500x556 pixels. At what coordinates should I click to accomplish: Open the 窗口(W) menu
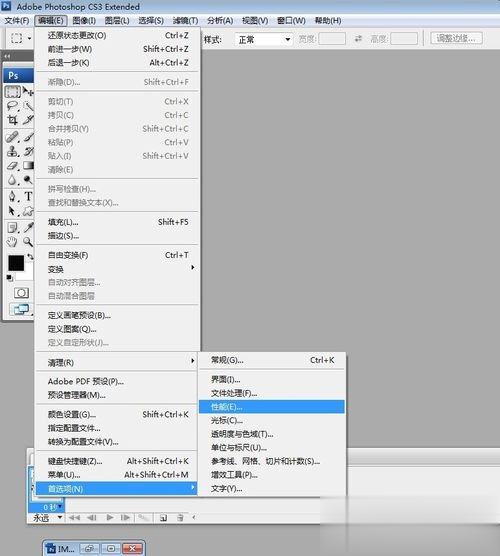291,21
